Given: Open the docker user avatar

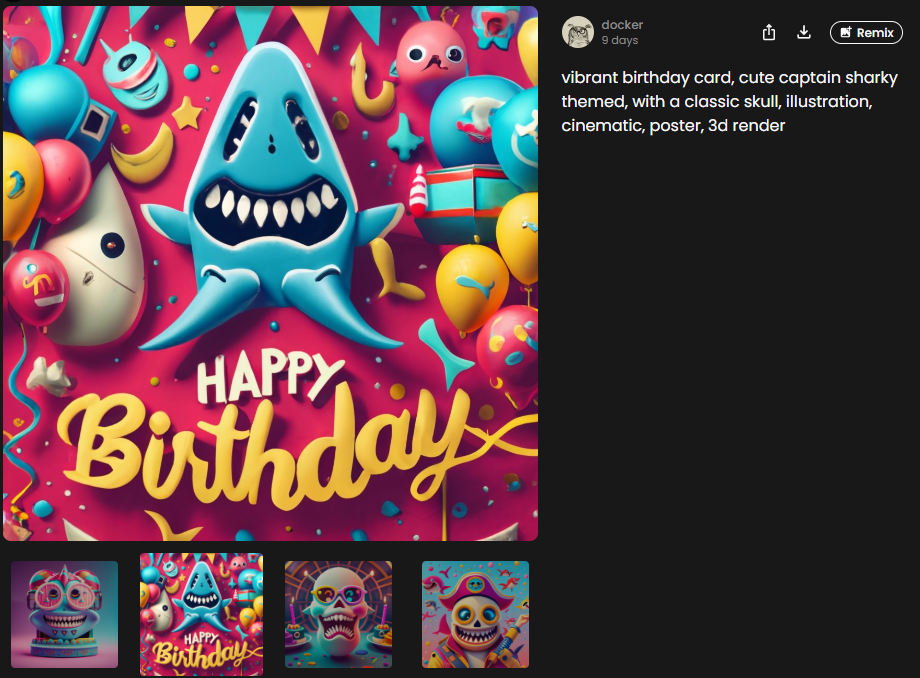Looking at the screenshot, I should 578,32.
